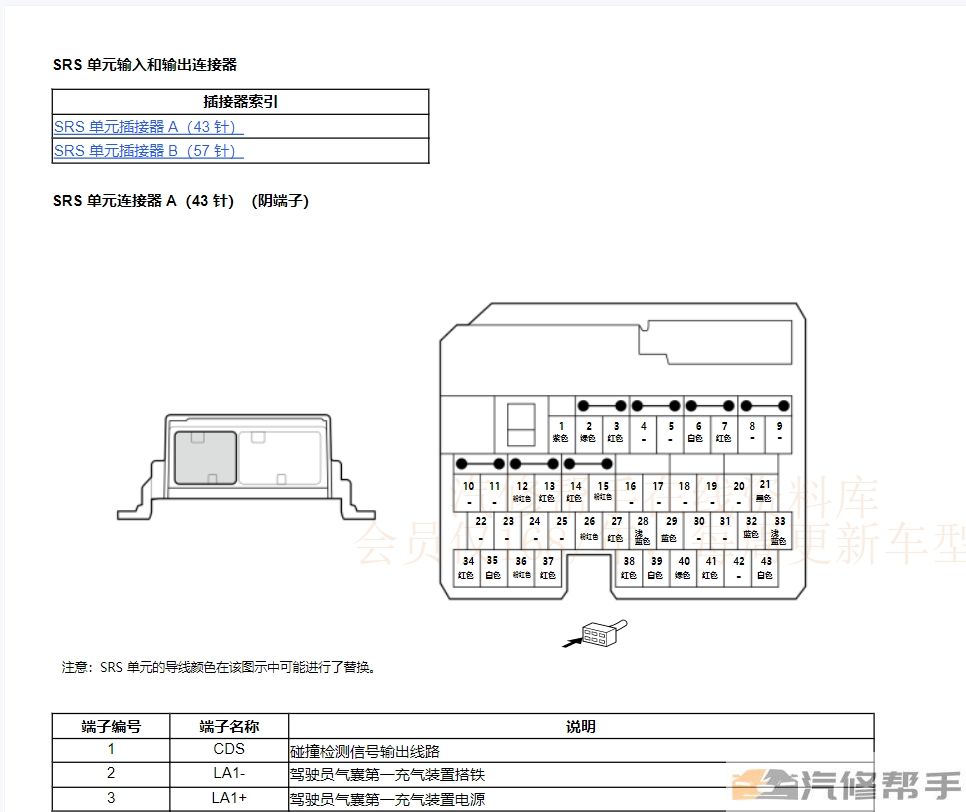Click terminal 10 in connector diagram
The height and width of the screenshot is (812, 966).
(x=468, y=492)
